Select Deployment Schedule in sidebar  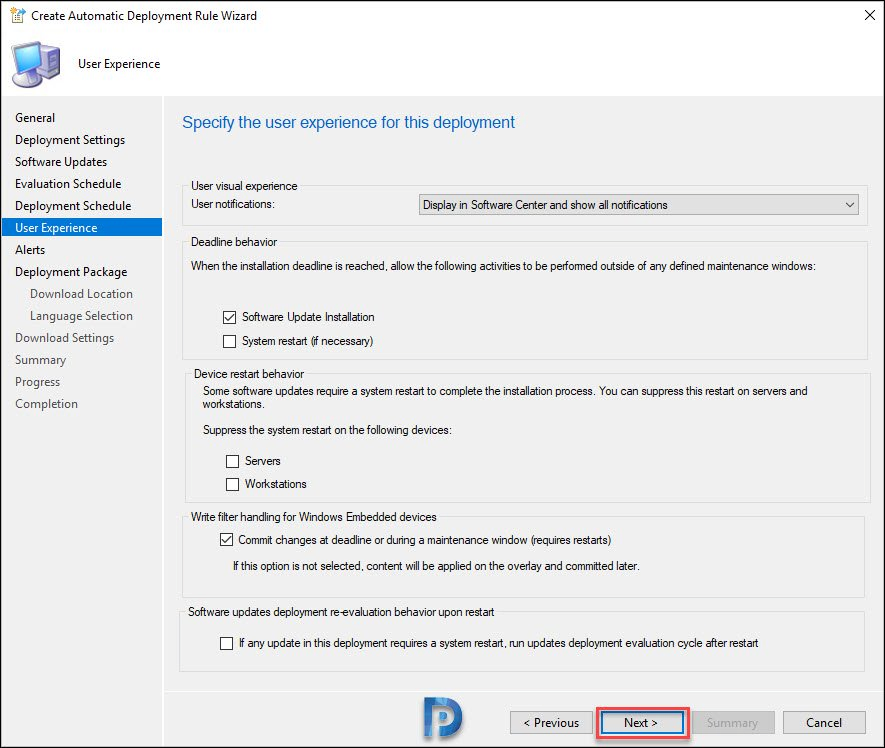pyautogui.click(x=73, y=205)
